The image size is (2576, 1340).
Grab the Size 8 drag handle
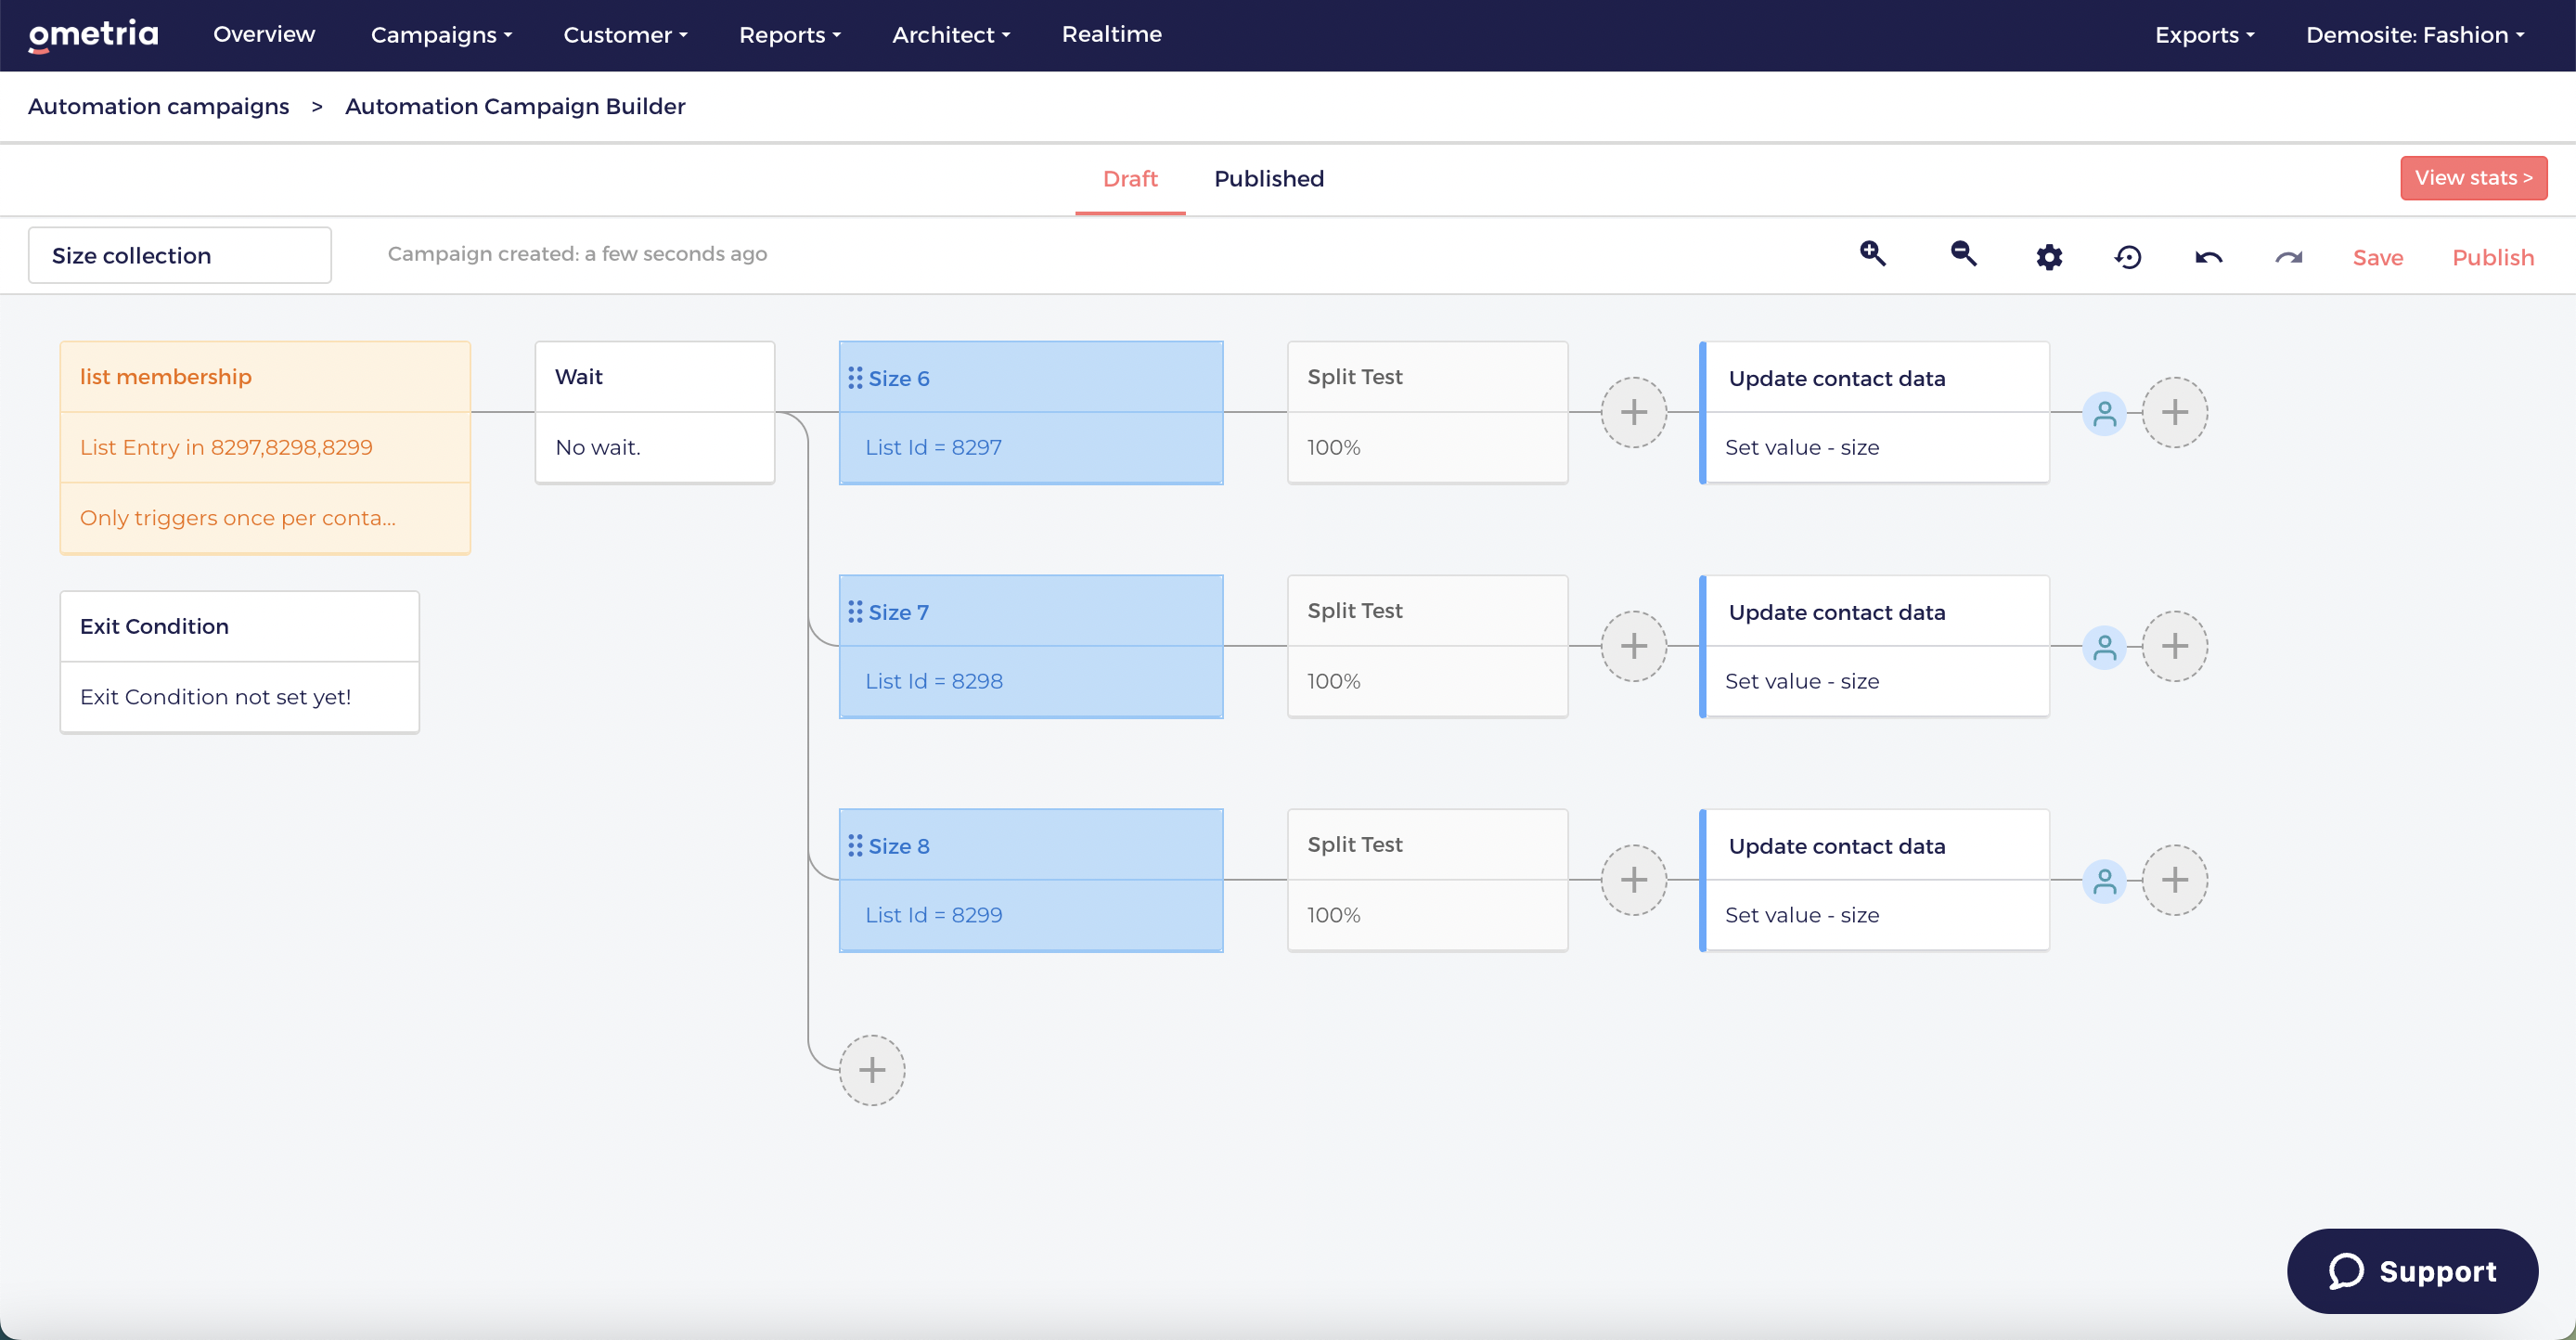(855, 846)
